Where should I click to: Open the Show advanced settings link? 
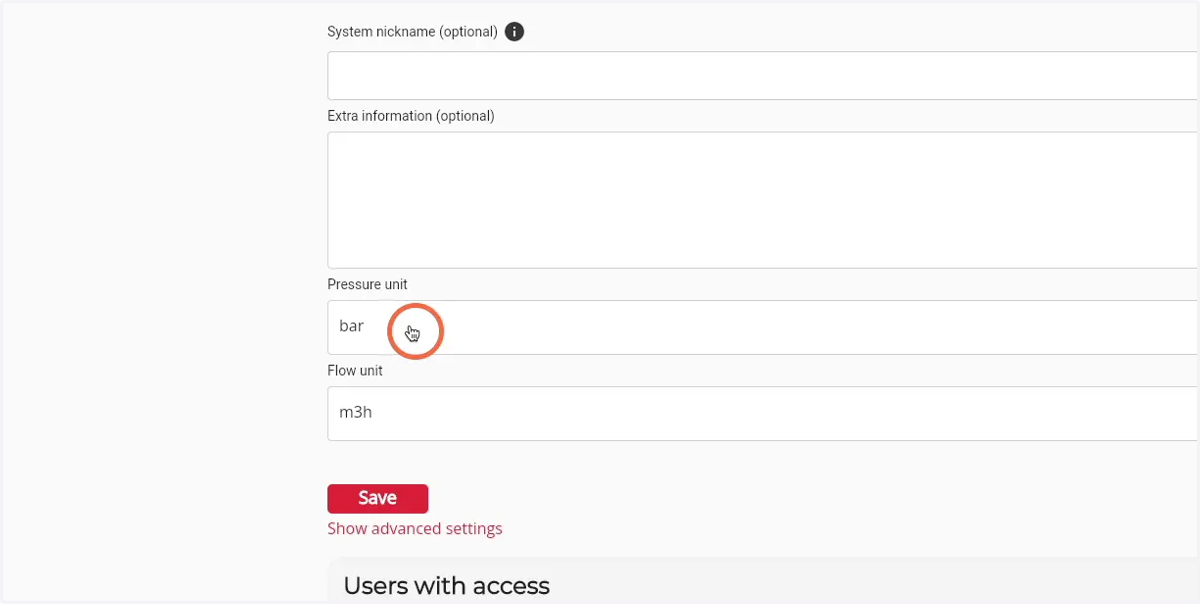click(415, 528)
